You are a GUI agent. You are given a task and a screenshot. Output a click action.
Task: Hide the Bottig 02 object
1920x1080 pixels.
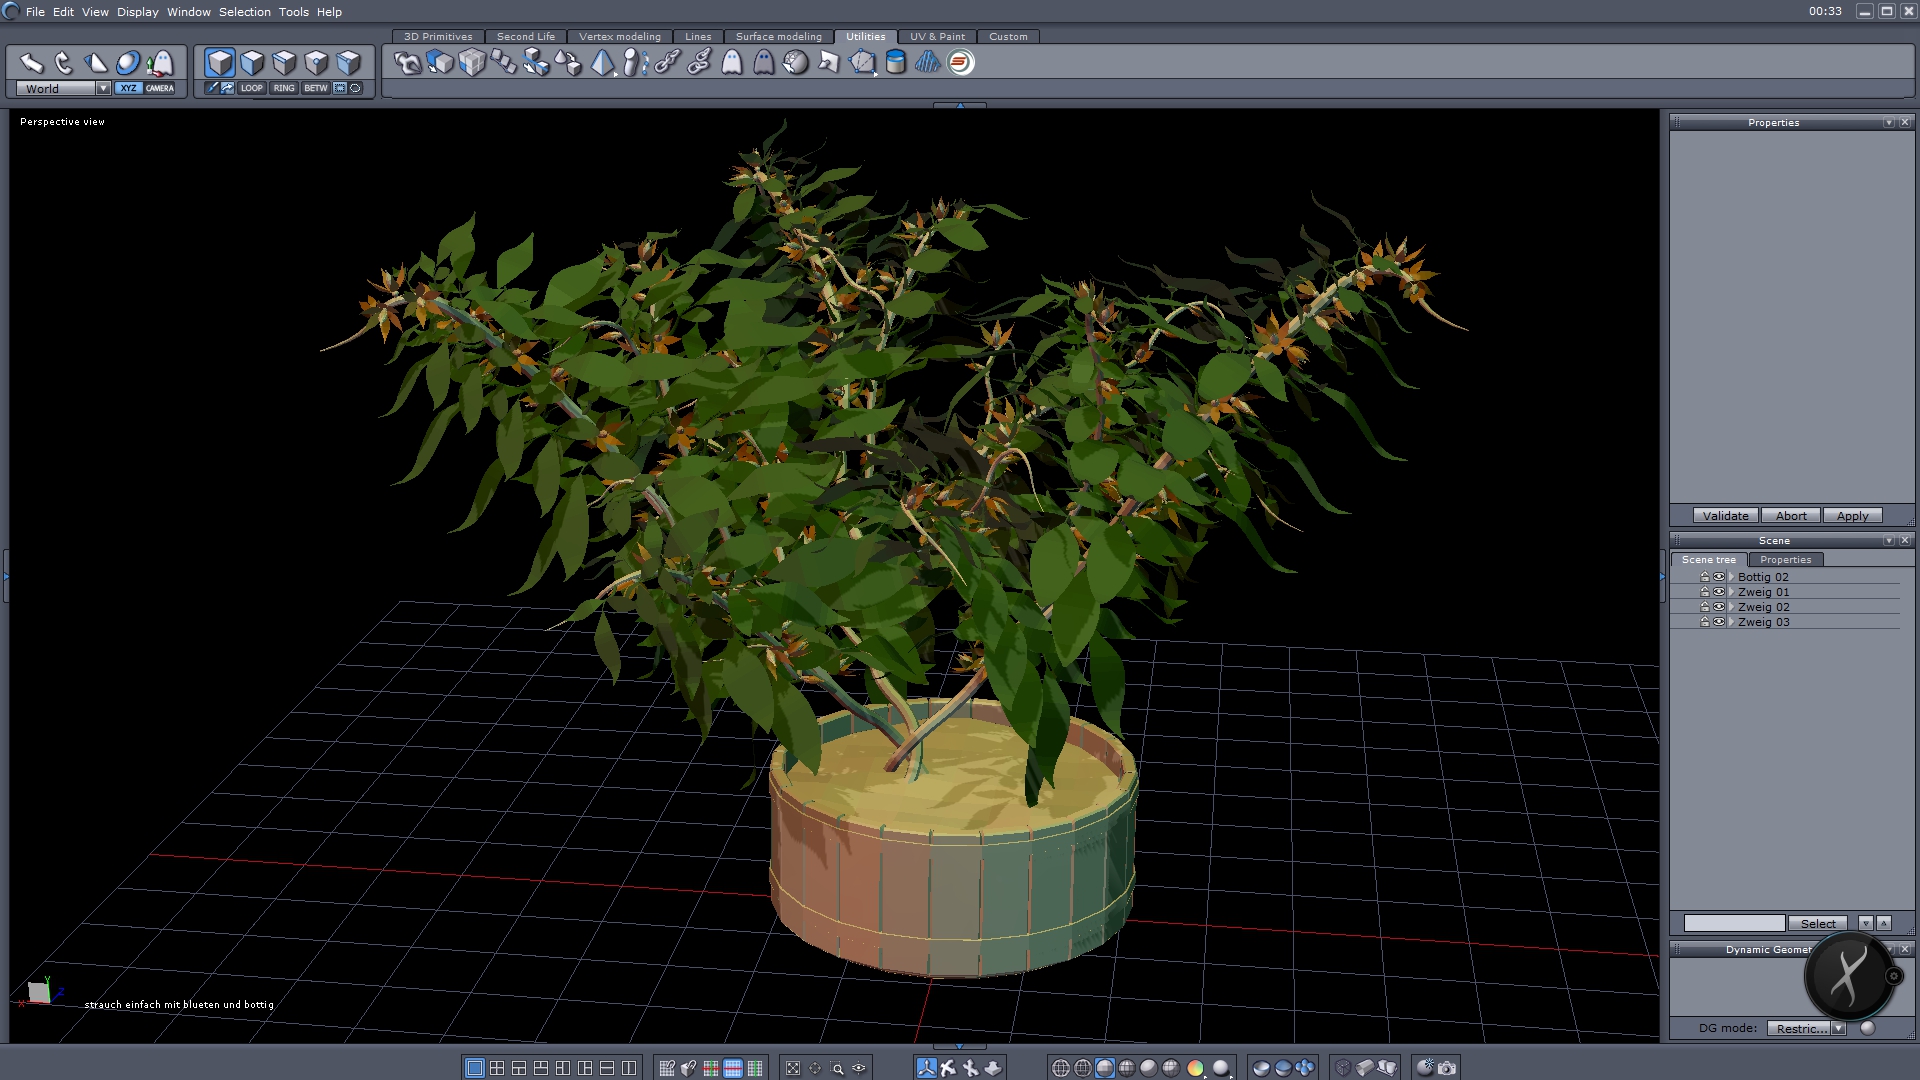click(1719, 577)
